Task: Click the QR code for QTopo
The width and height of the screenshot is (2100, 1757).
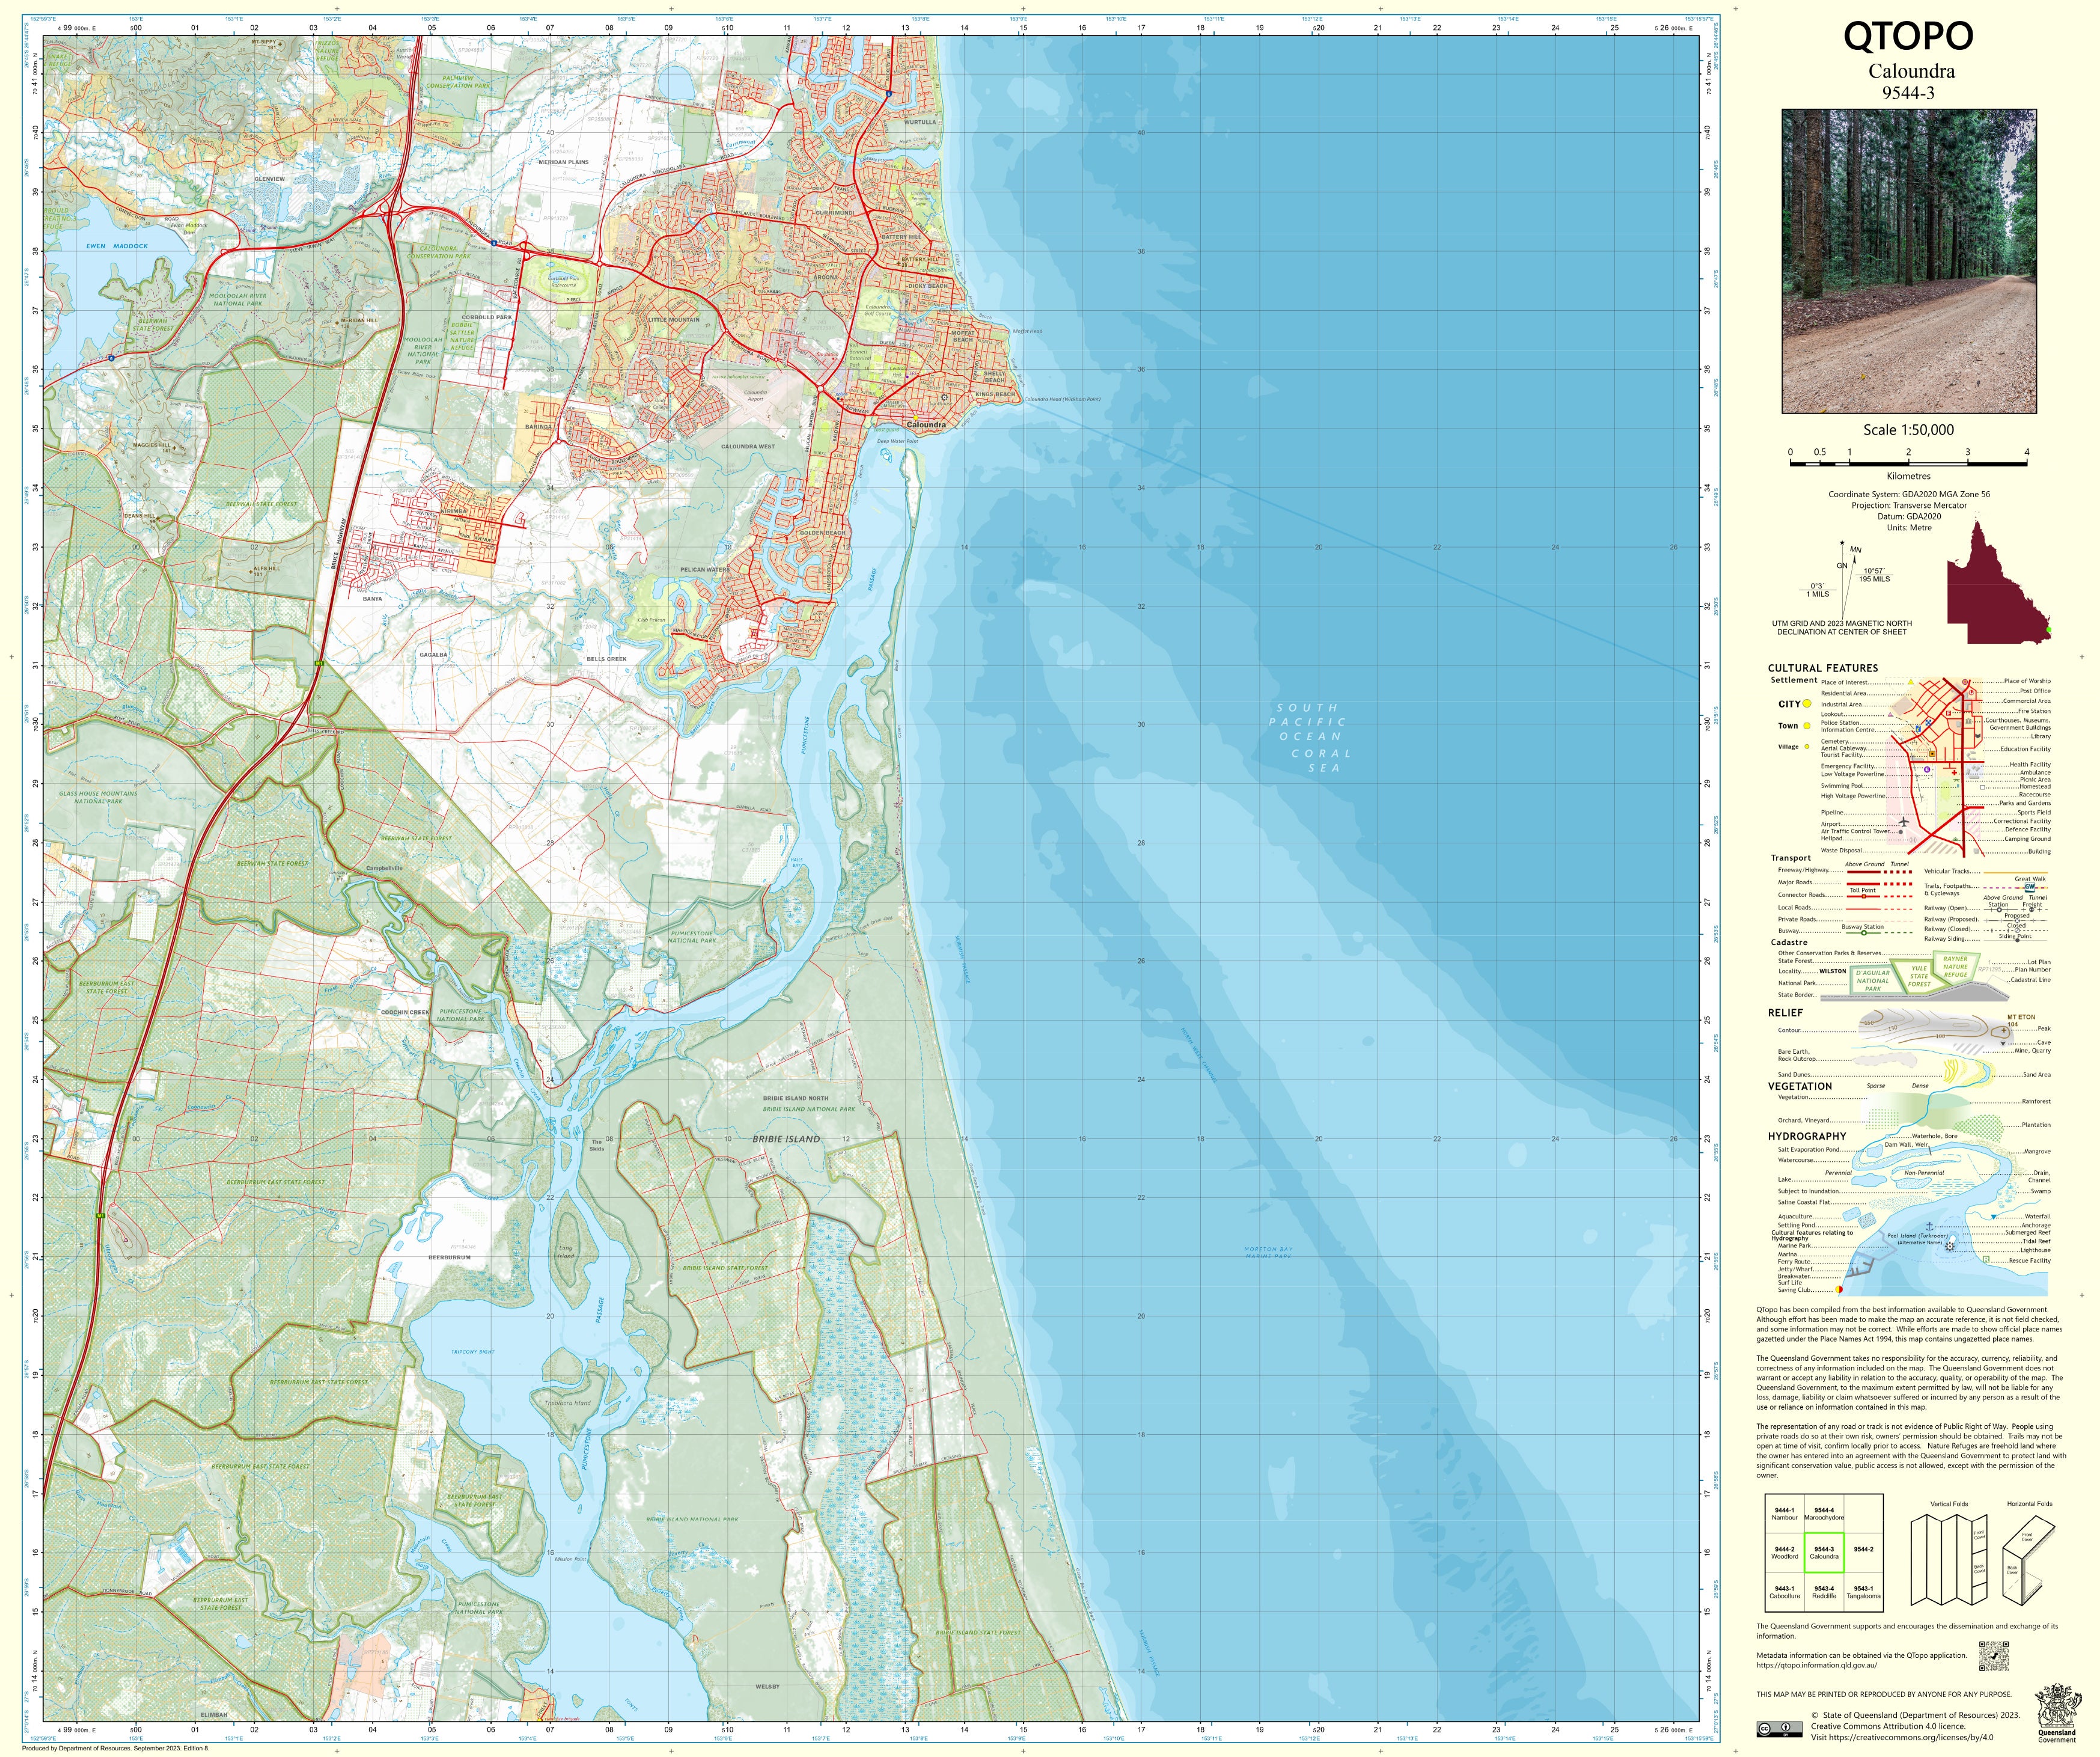Action: 1993,1656
